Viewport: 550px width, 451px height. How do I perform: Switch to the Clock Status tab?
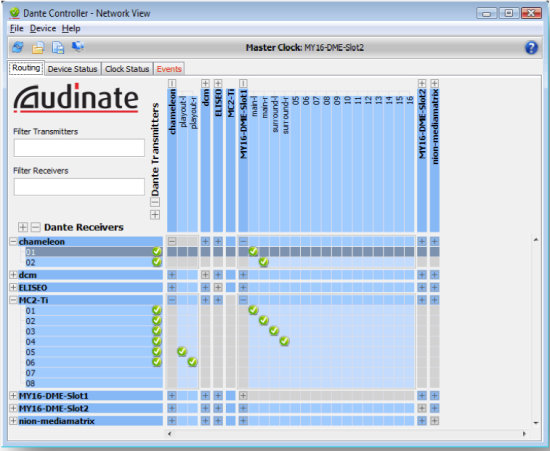(x=127, y=69)
